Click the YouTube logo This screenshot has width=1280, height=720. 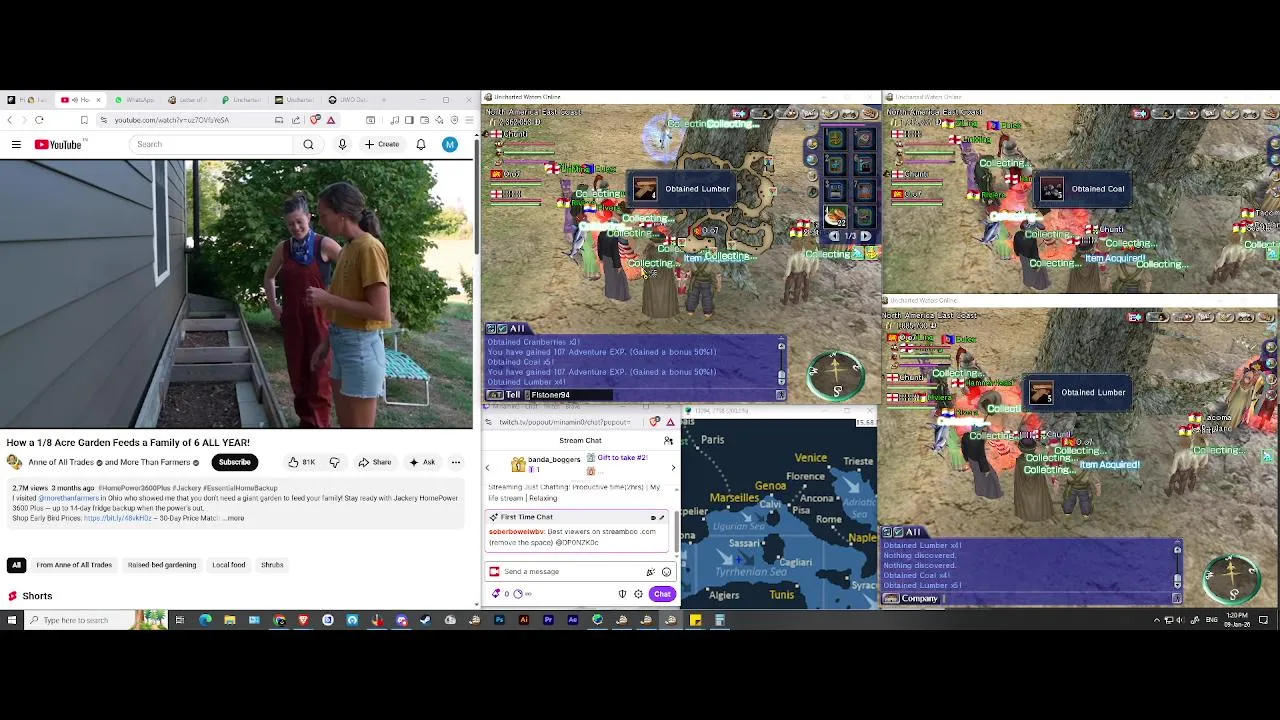pos(58,145)
